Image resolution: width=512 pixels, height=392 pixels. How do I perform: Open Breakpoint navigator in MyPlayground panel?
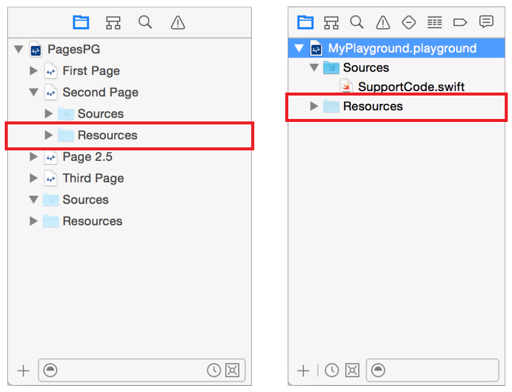pyautogui.click(x=460, y=22)
